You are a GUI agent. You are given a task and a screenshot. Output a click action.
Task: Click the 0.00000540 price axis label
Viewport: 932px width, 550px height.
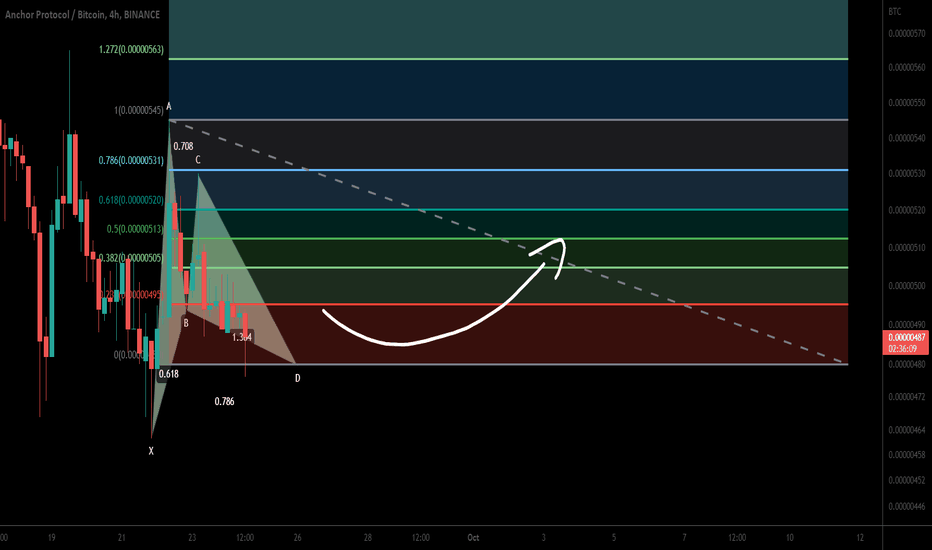coord(907,138)
